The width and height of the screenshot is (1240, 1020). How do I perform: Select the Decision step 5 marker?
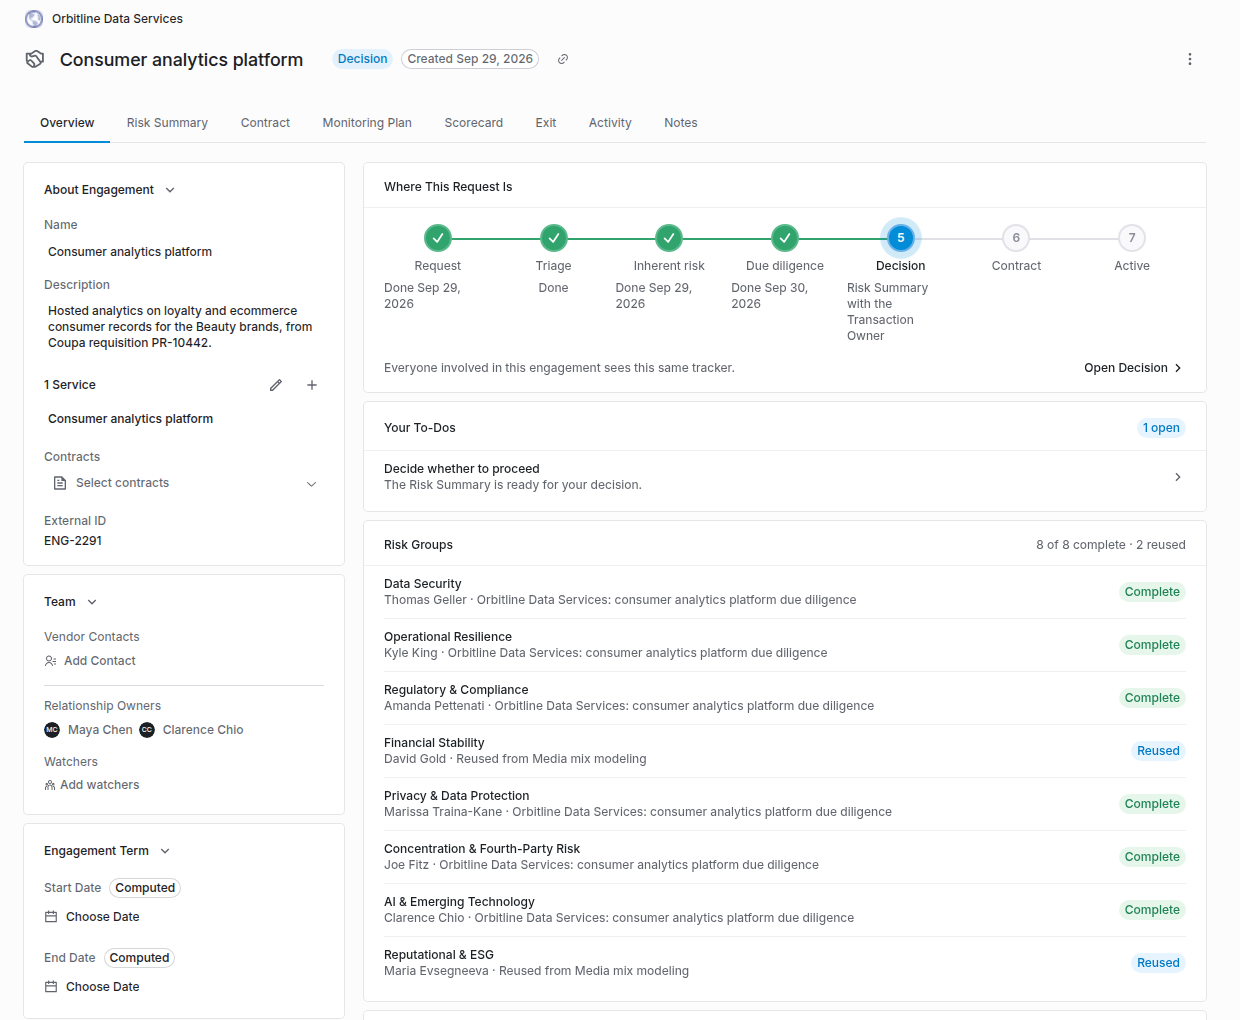coord(901,238)
